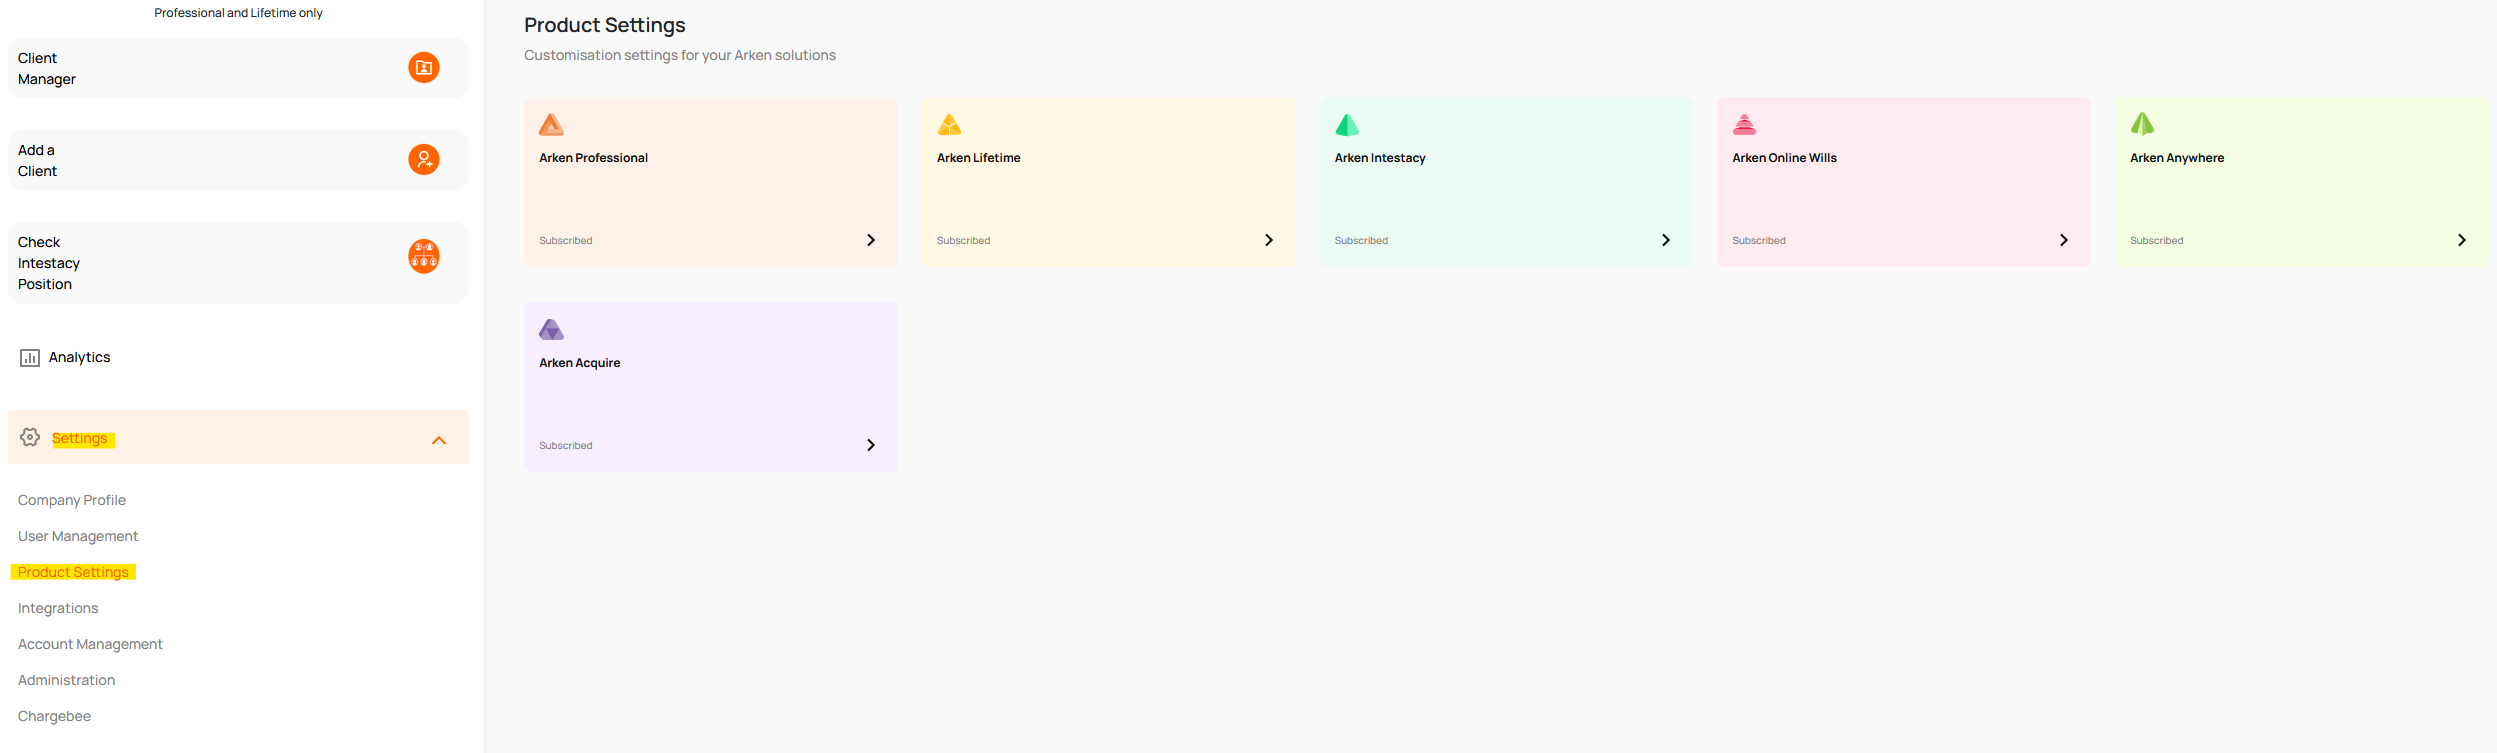Click the Arken Online Wills pink logo
The height and width of the screenshot is (753, 2497).
(1744, 125)
